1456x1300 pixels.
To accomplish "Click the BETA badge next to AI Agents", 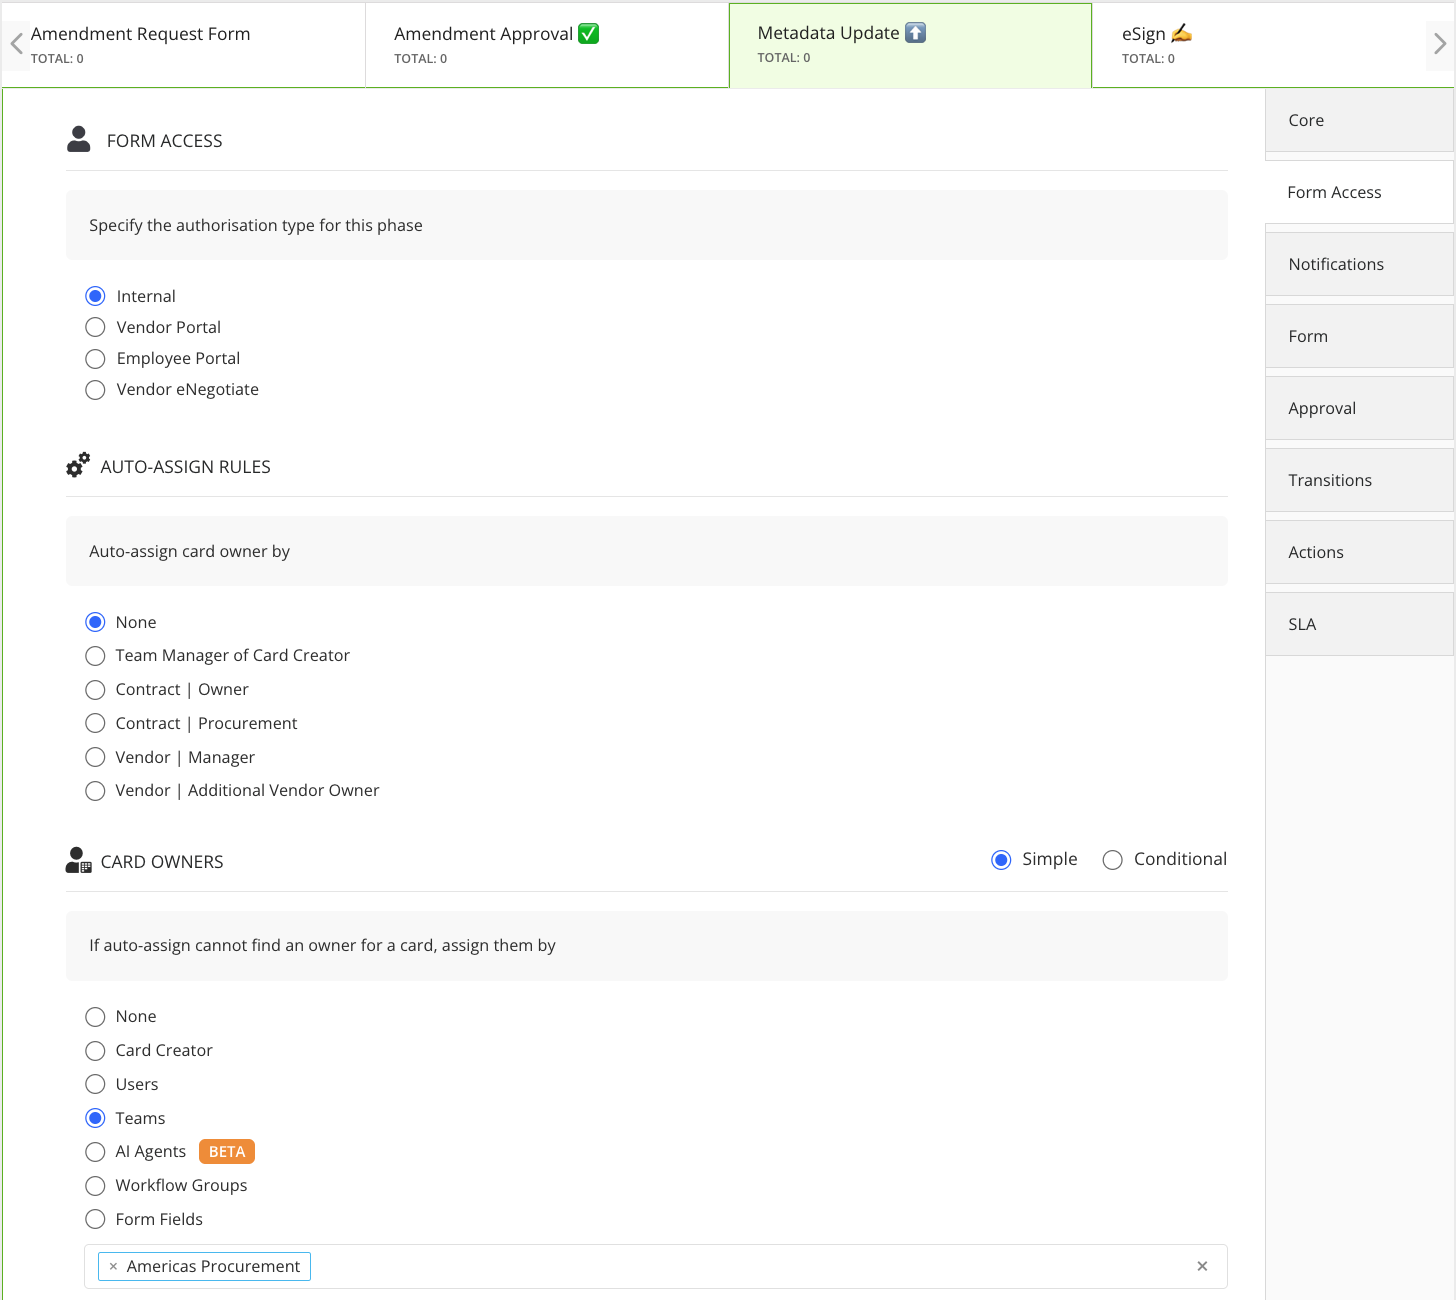I will (226, 1151).
